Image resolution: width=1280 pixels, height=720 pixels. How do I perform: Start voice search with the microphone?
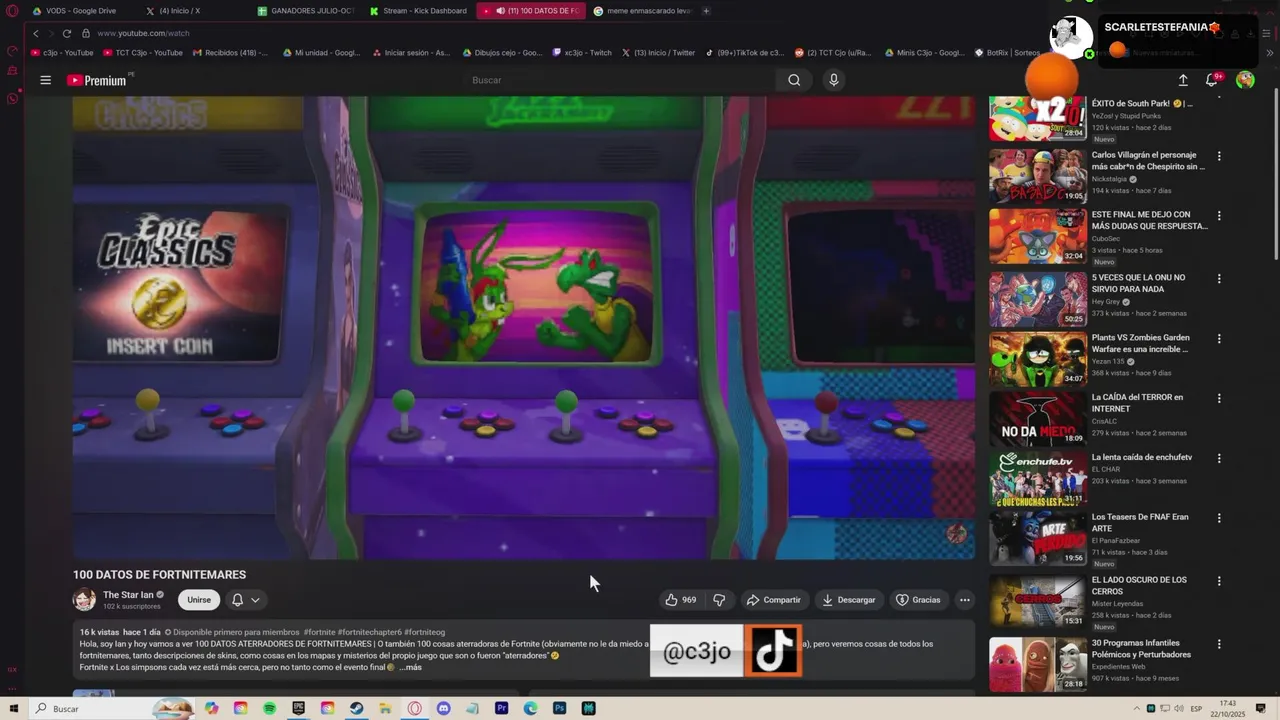(x=833, y=80)
